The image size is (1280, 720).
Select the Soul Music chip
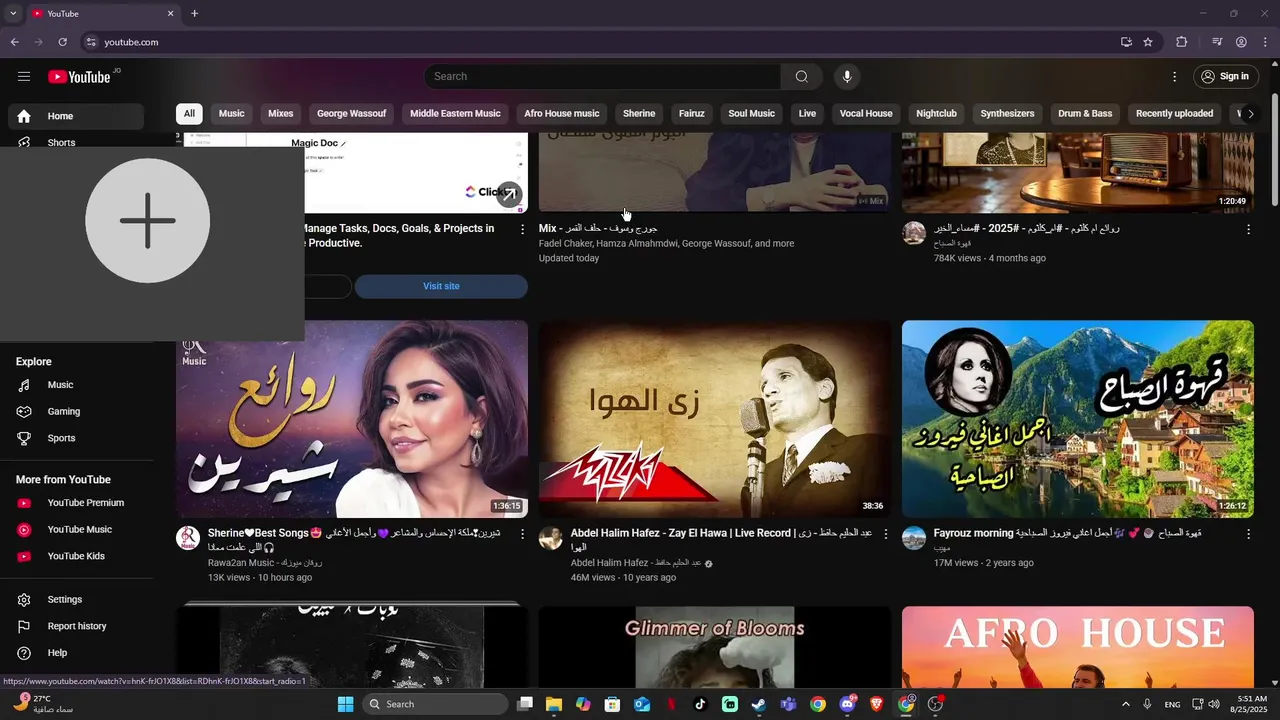tap(752, 114)
